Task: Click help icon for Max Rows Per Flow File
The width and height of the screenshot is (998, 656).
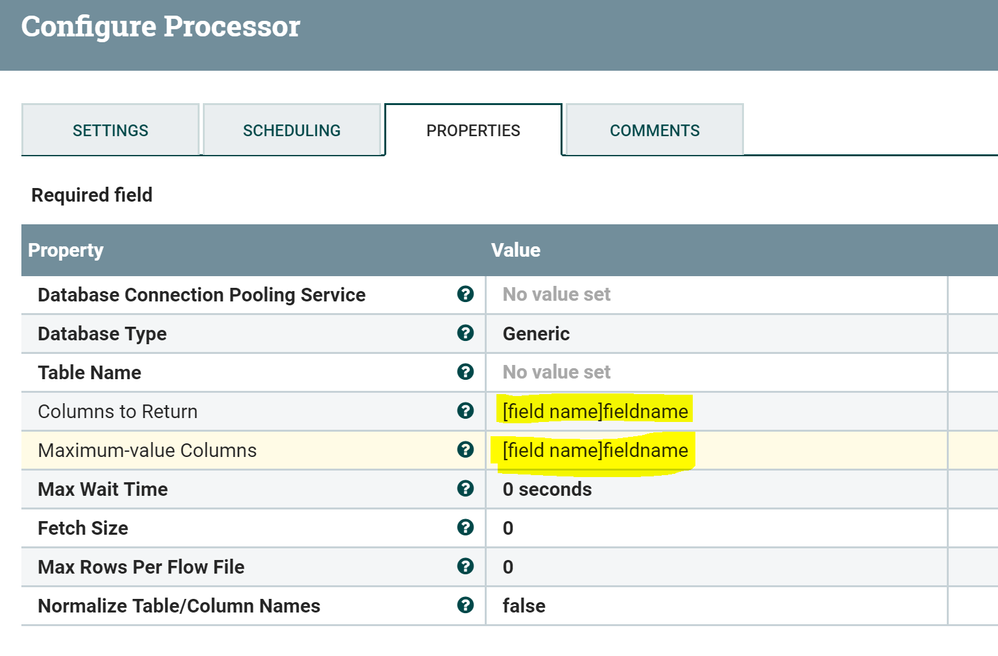Action: (x=465, y=566)
